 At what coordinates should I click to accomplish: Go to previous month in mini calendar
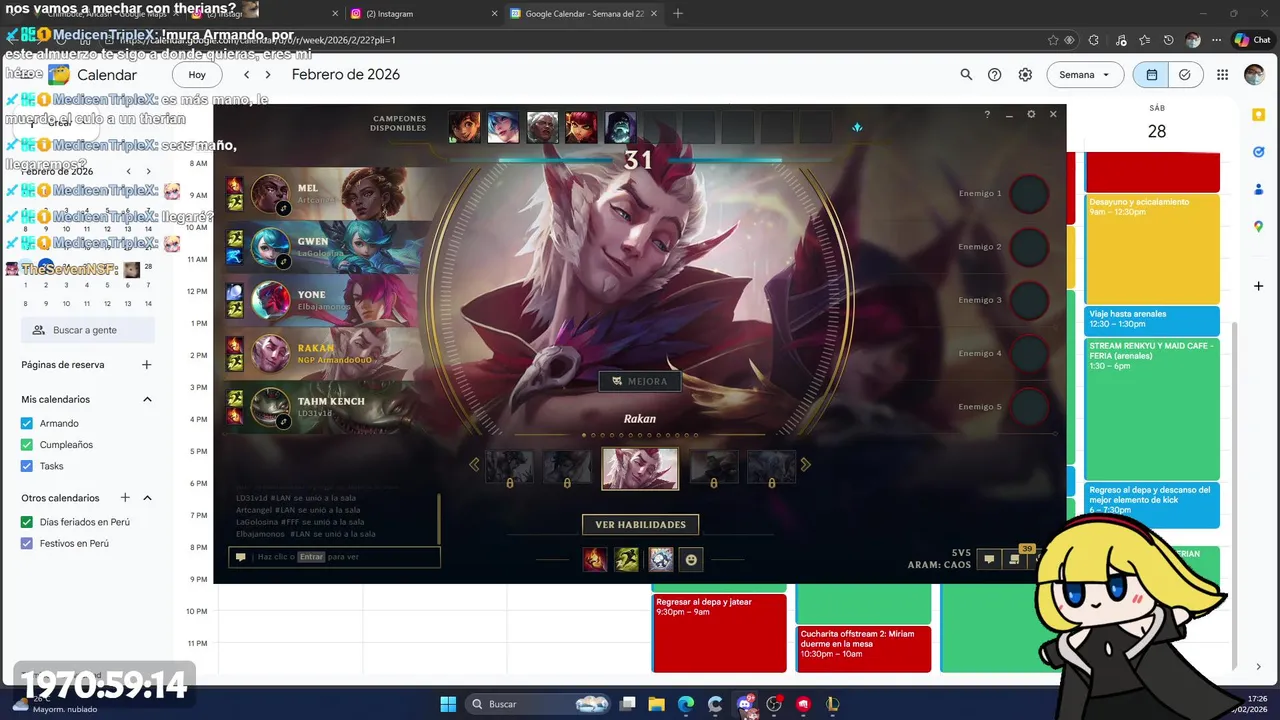pos(126,171)
